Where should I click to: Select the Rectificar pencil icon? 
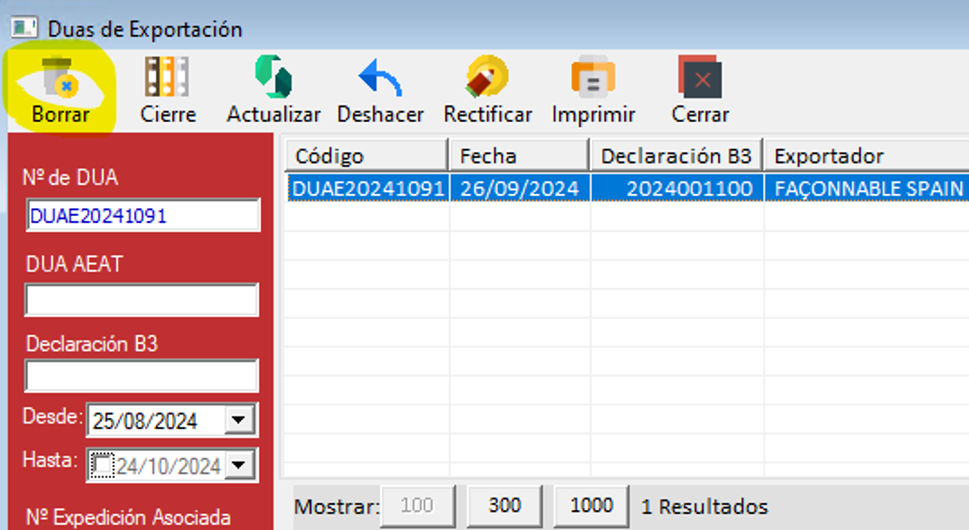click(x=488, y=78)
